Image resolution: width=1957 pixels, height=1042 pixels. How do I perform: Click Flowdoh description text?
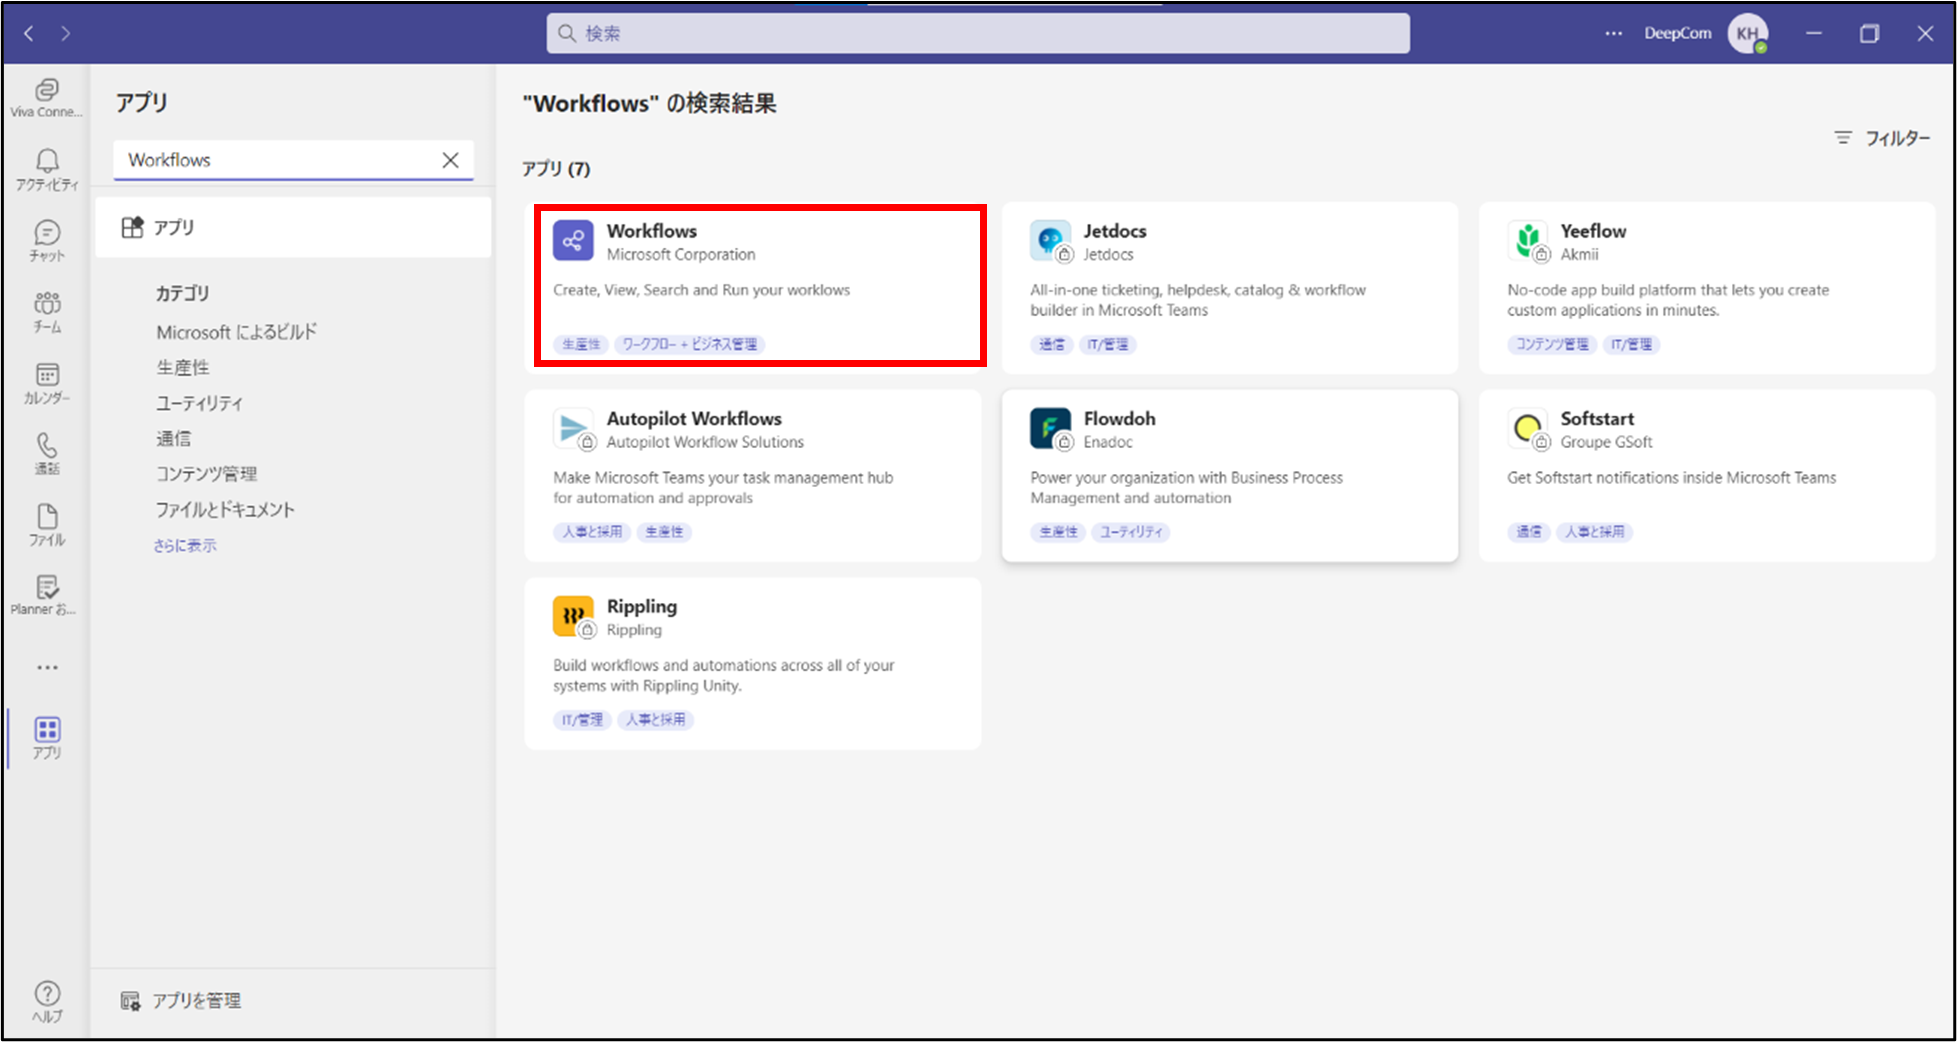click(1187, 488)
